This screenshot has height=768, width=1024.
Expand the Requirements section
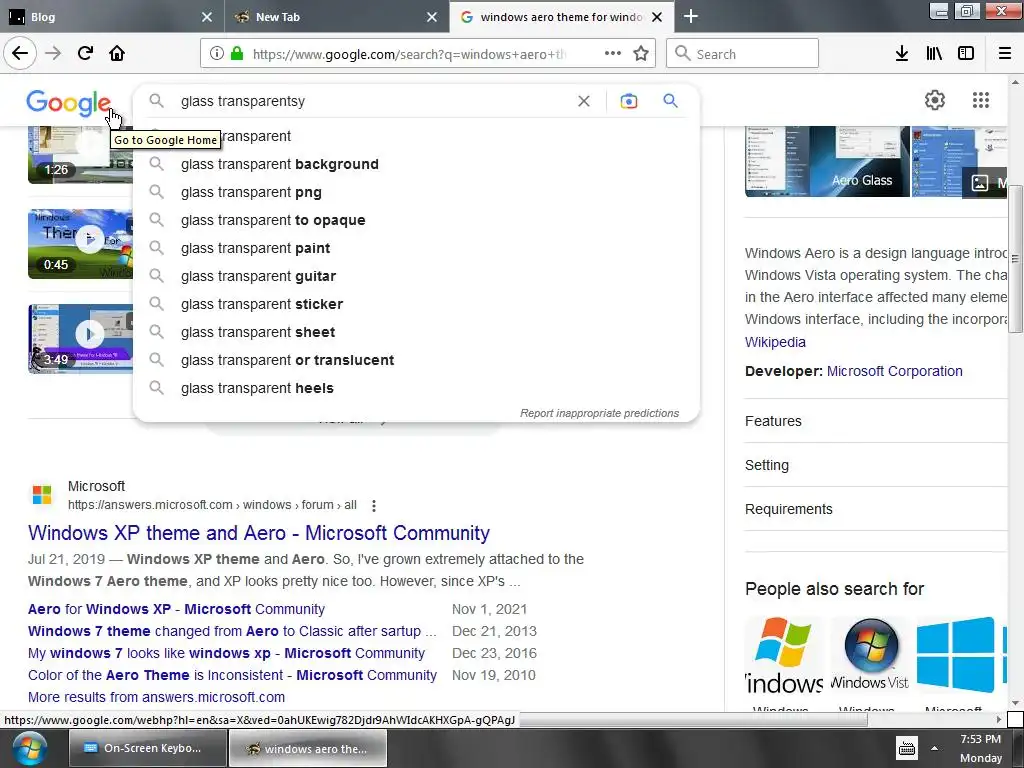(x=876, y=509)
